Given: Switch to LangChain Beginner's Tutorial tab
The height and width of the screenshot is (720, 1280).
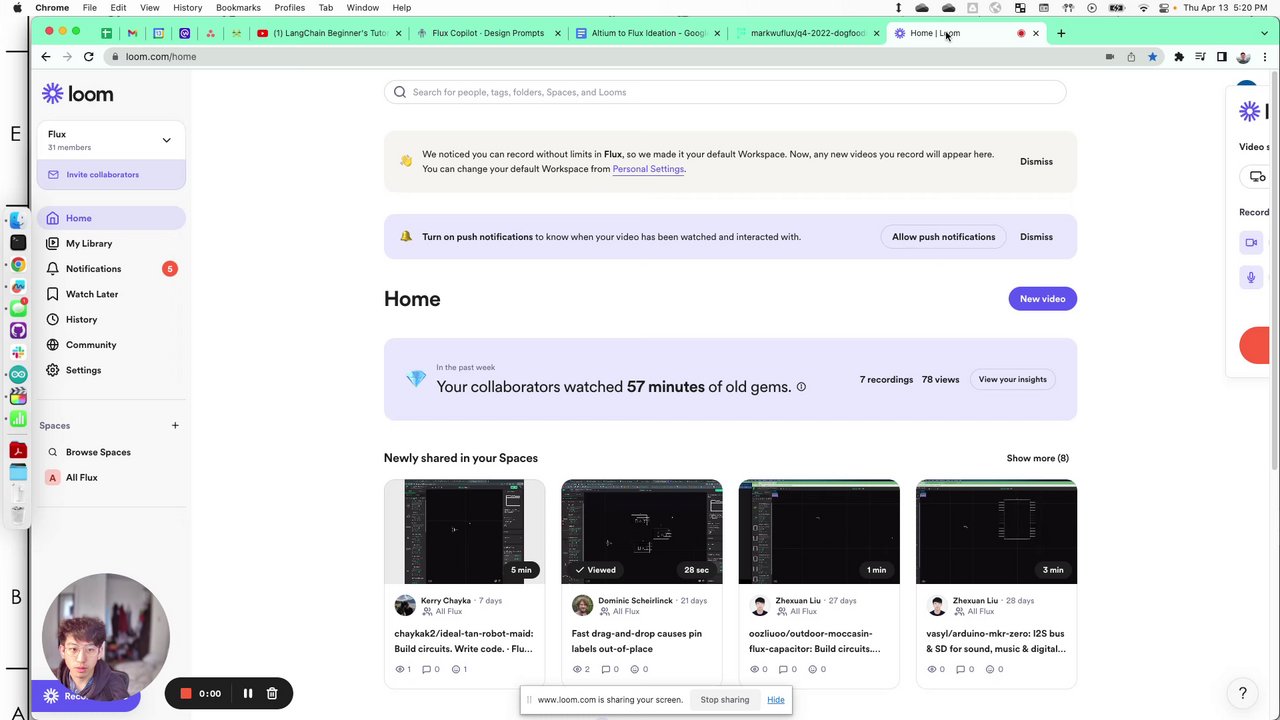Looking at the screenshot, I should [x=330, y=33].
